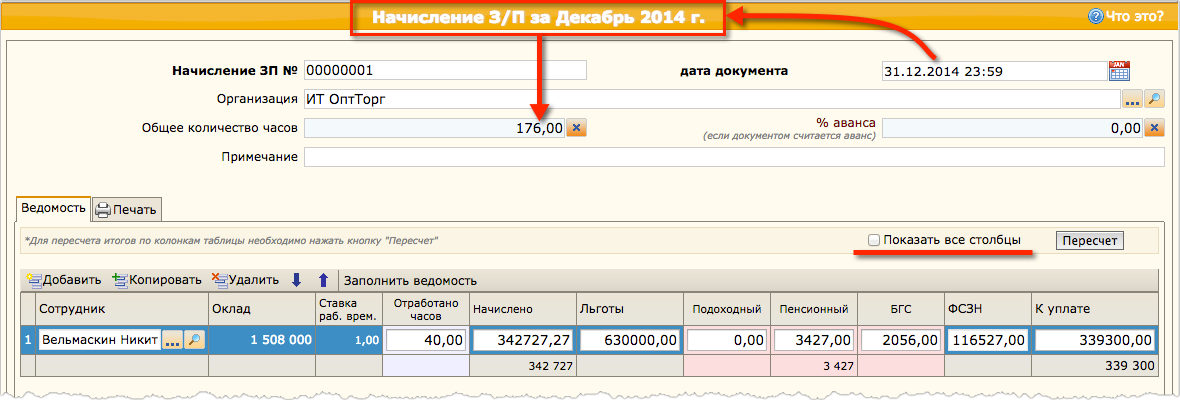The height and width of the screenshot is (400, 1180).
Task: Clear the % аванса field value
Action: point(1155,128)
